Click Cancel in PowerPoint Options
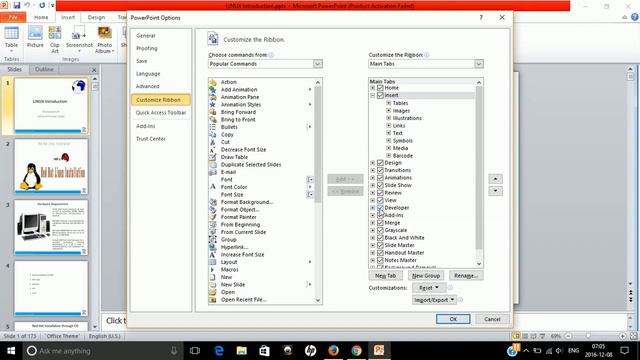The width and height of the screenshot is (640, 360). click(x=492, y=319)
